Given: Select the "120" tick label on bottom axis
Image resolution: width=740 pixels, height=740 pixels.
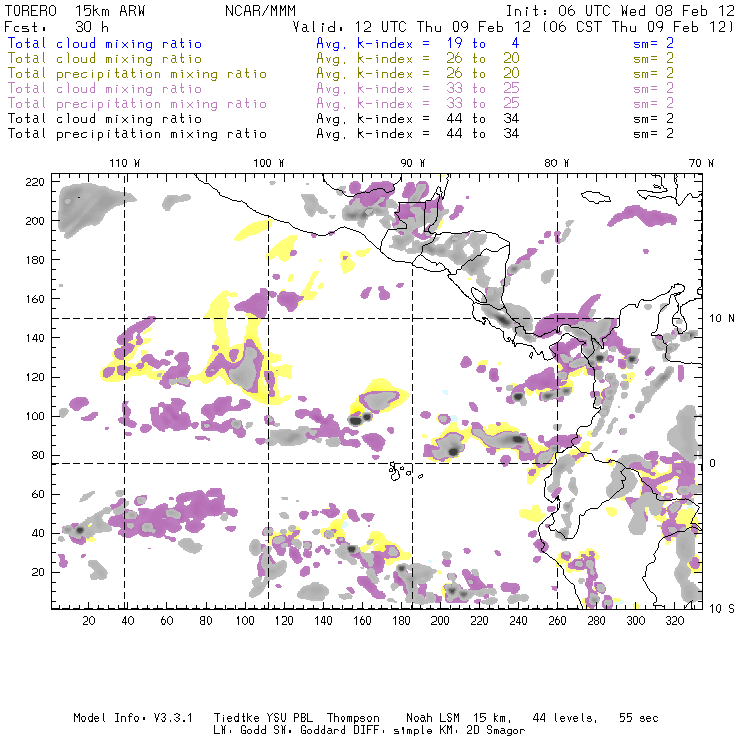Looking at the screenshot, I should pyautogui.click(x=284, y=621).
